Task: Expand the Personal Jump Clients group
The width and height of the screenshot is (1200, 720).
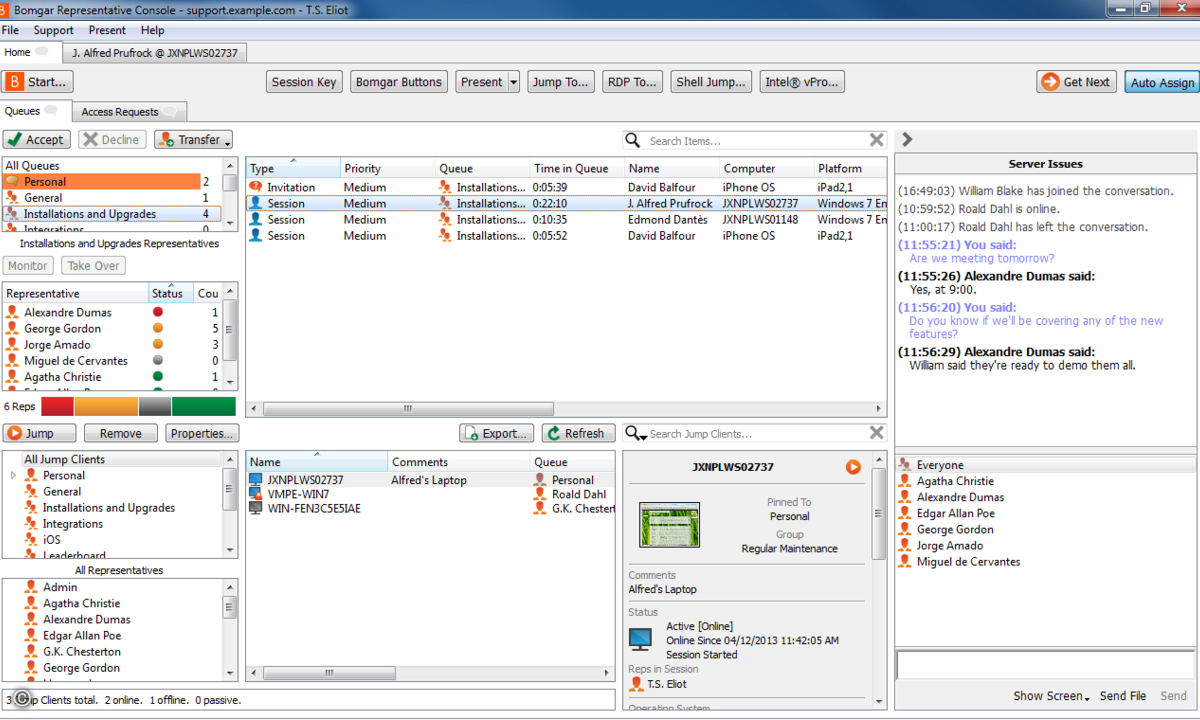Action: [13, 476]
